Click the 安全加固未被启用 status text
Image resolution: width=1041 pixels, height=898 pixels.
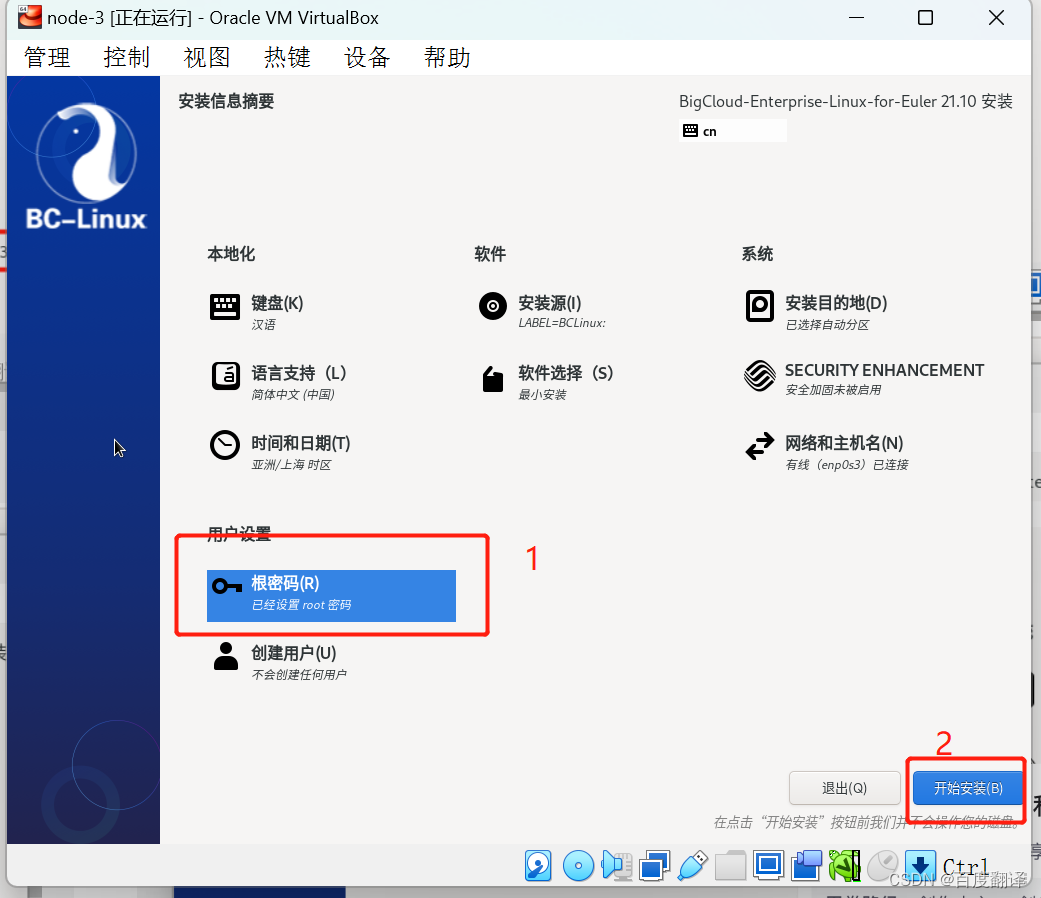[833, 390]
